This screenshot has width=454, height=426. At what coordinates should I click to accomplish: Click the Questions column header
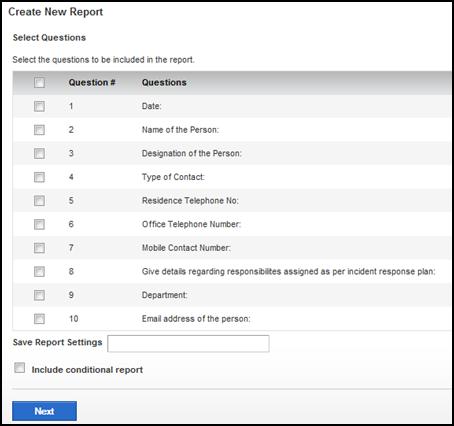(x=164, y=82)
